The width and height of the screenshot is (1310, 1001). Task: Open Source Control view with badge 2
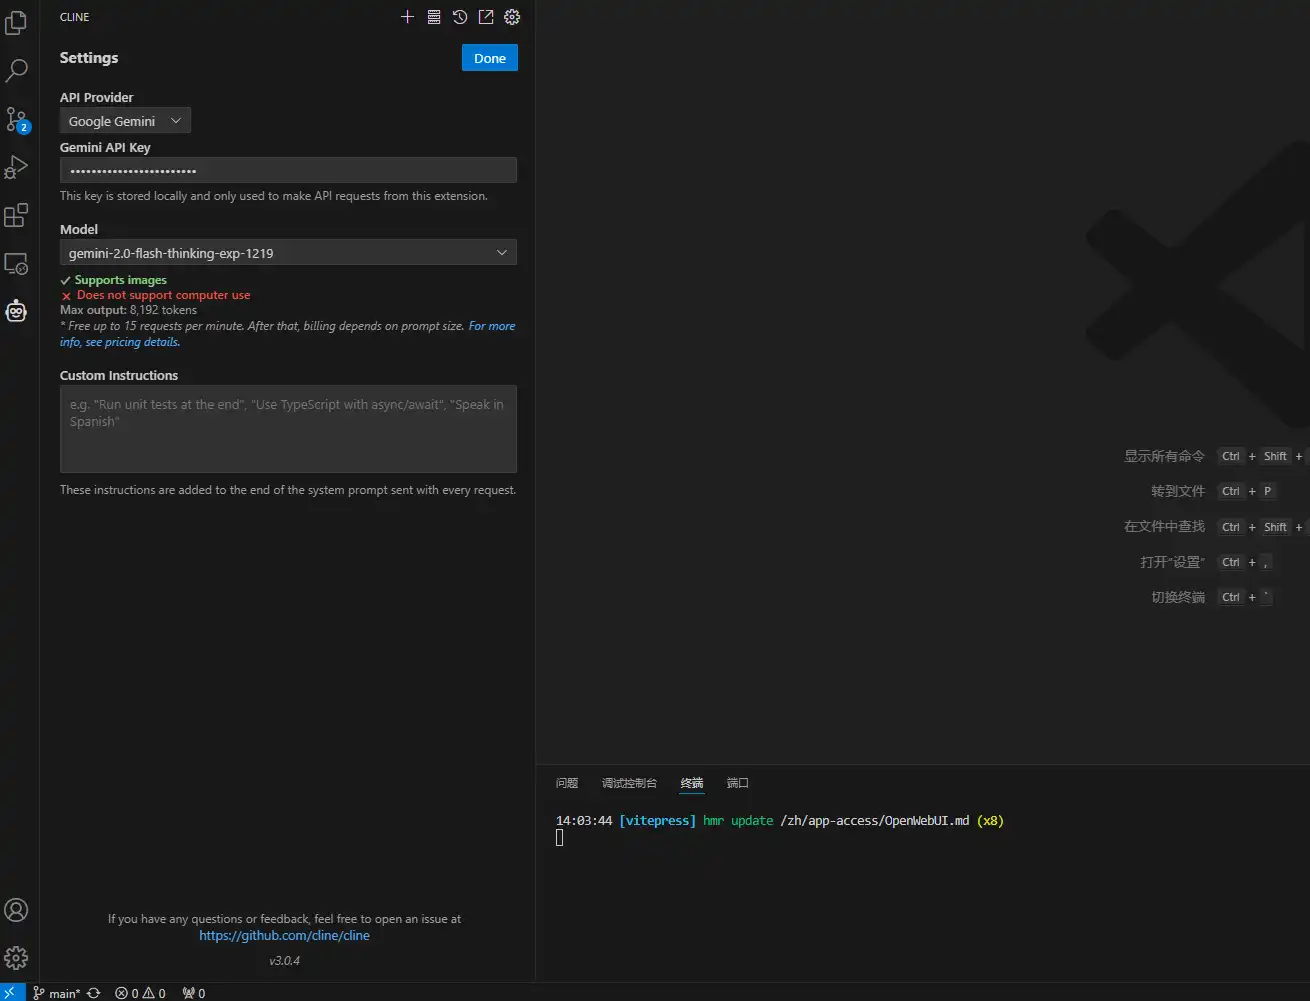point(16,120)
